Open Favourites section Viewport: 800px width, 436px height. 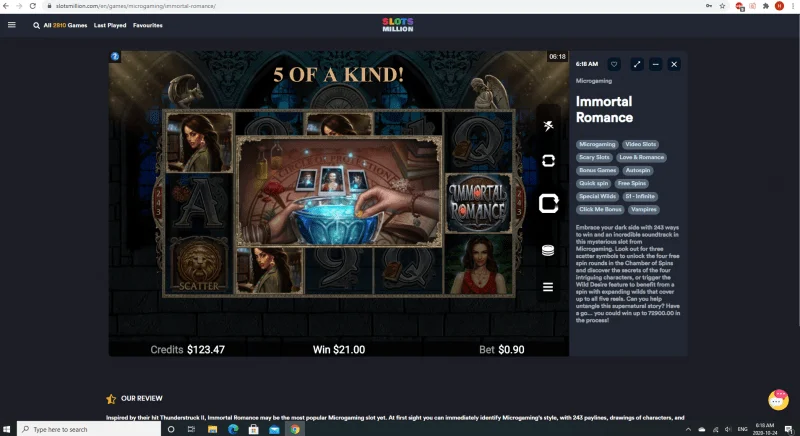[x=147, y=25]
